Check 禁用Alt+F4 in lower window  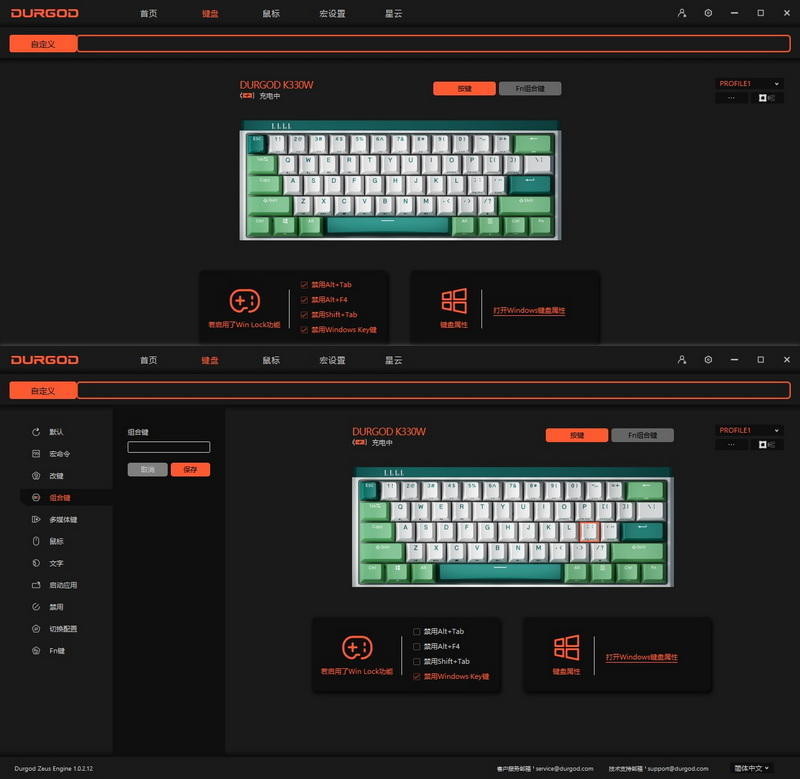pos(416,646)
